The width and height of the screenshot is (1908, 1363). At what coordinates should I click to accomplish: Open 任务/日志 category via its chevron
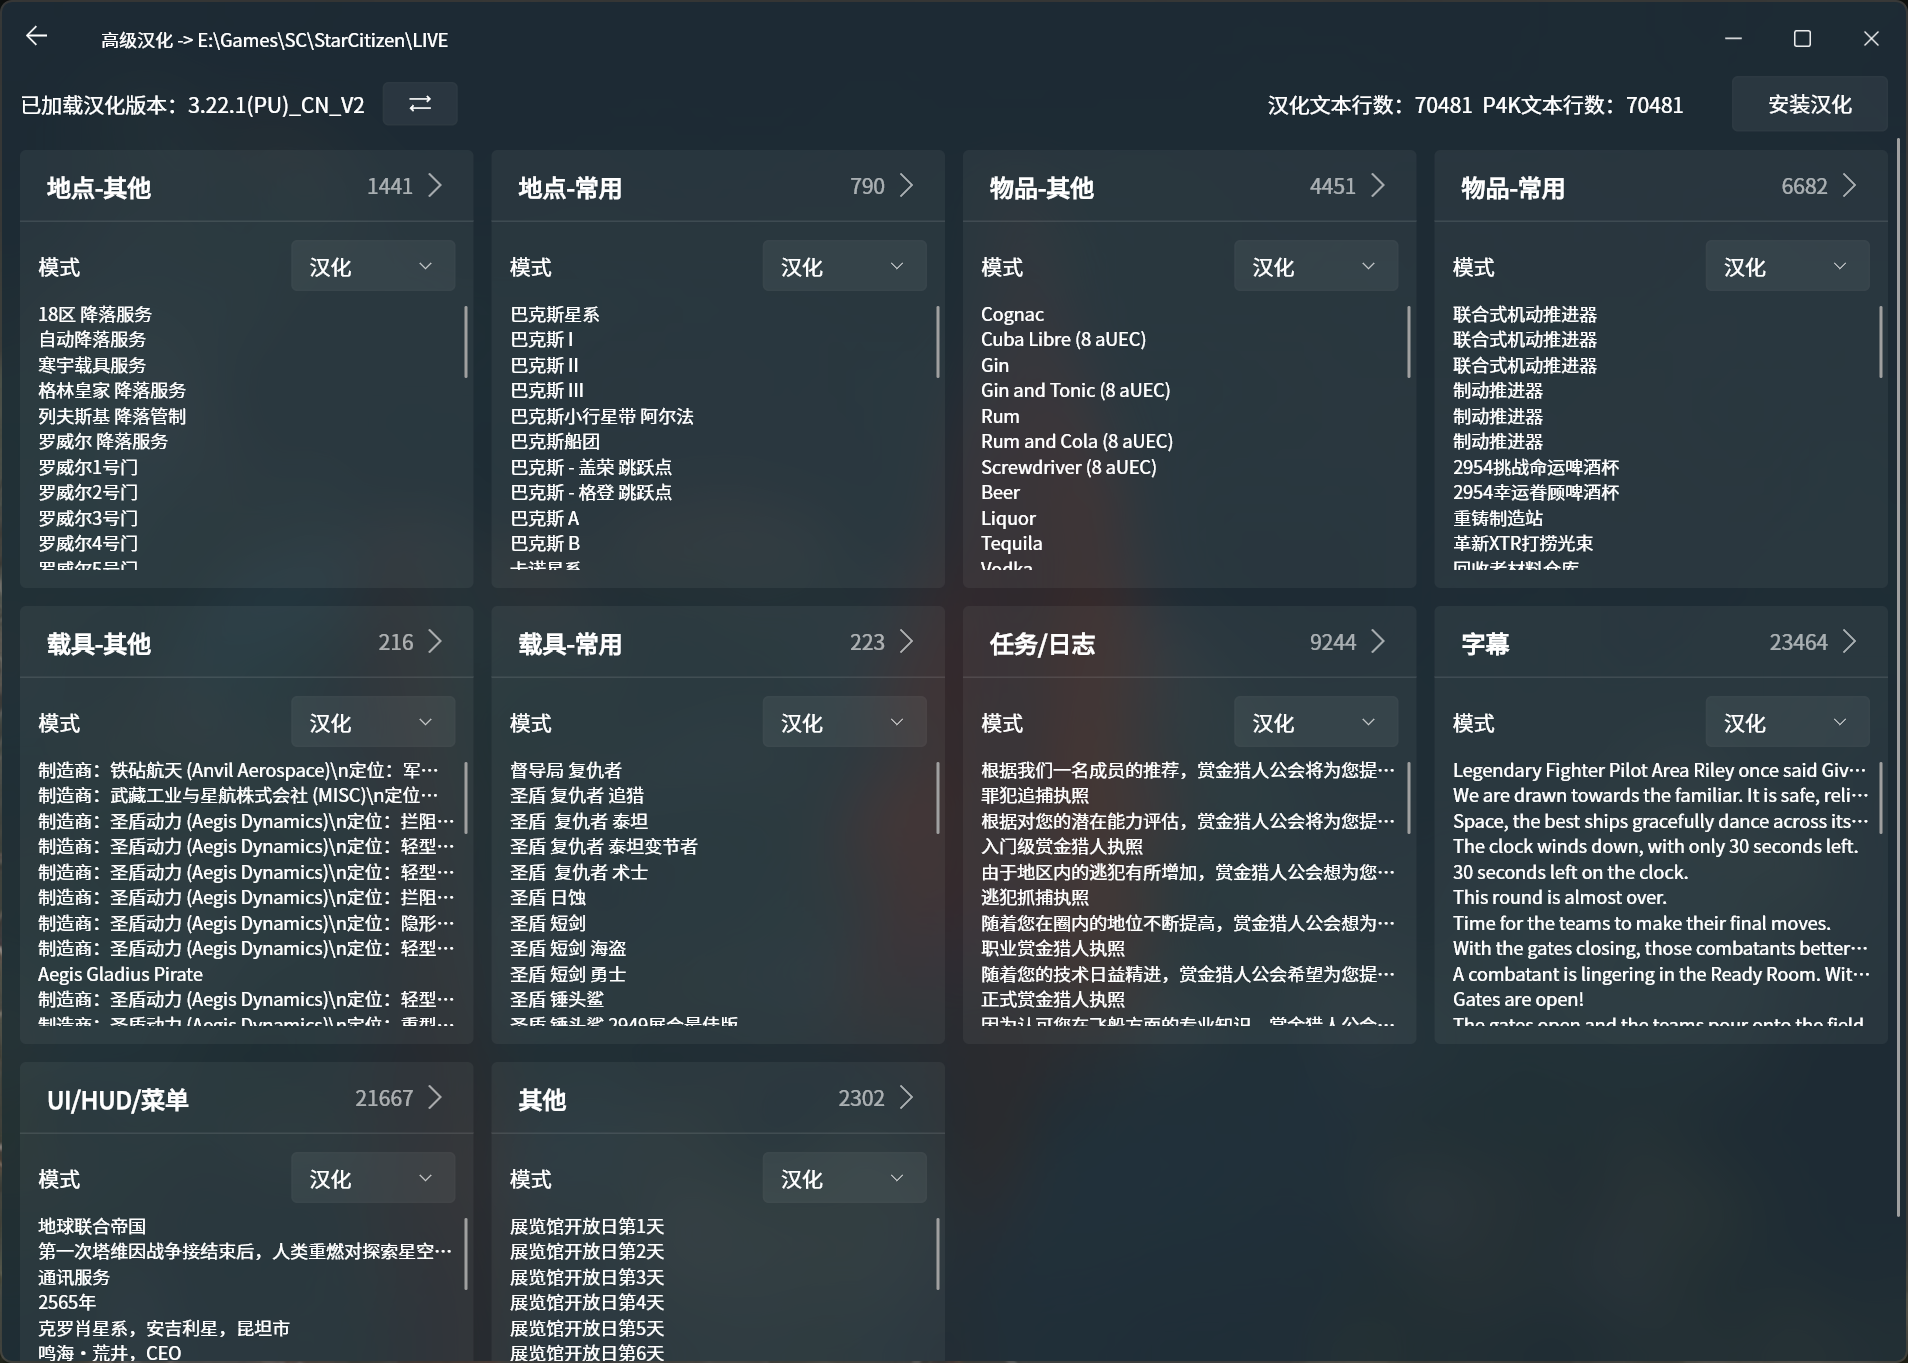1378,642
